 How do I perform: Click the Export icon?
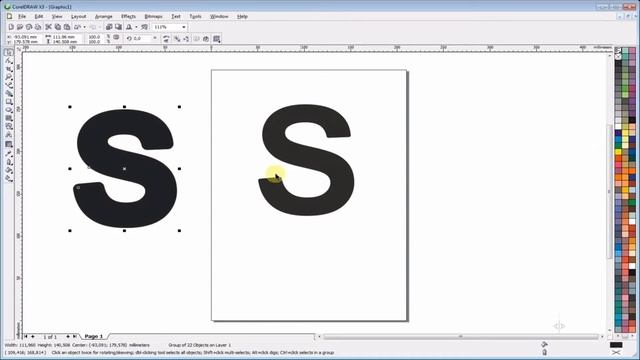[x=118, y=27]
